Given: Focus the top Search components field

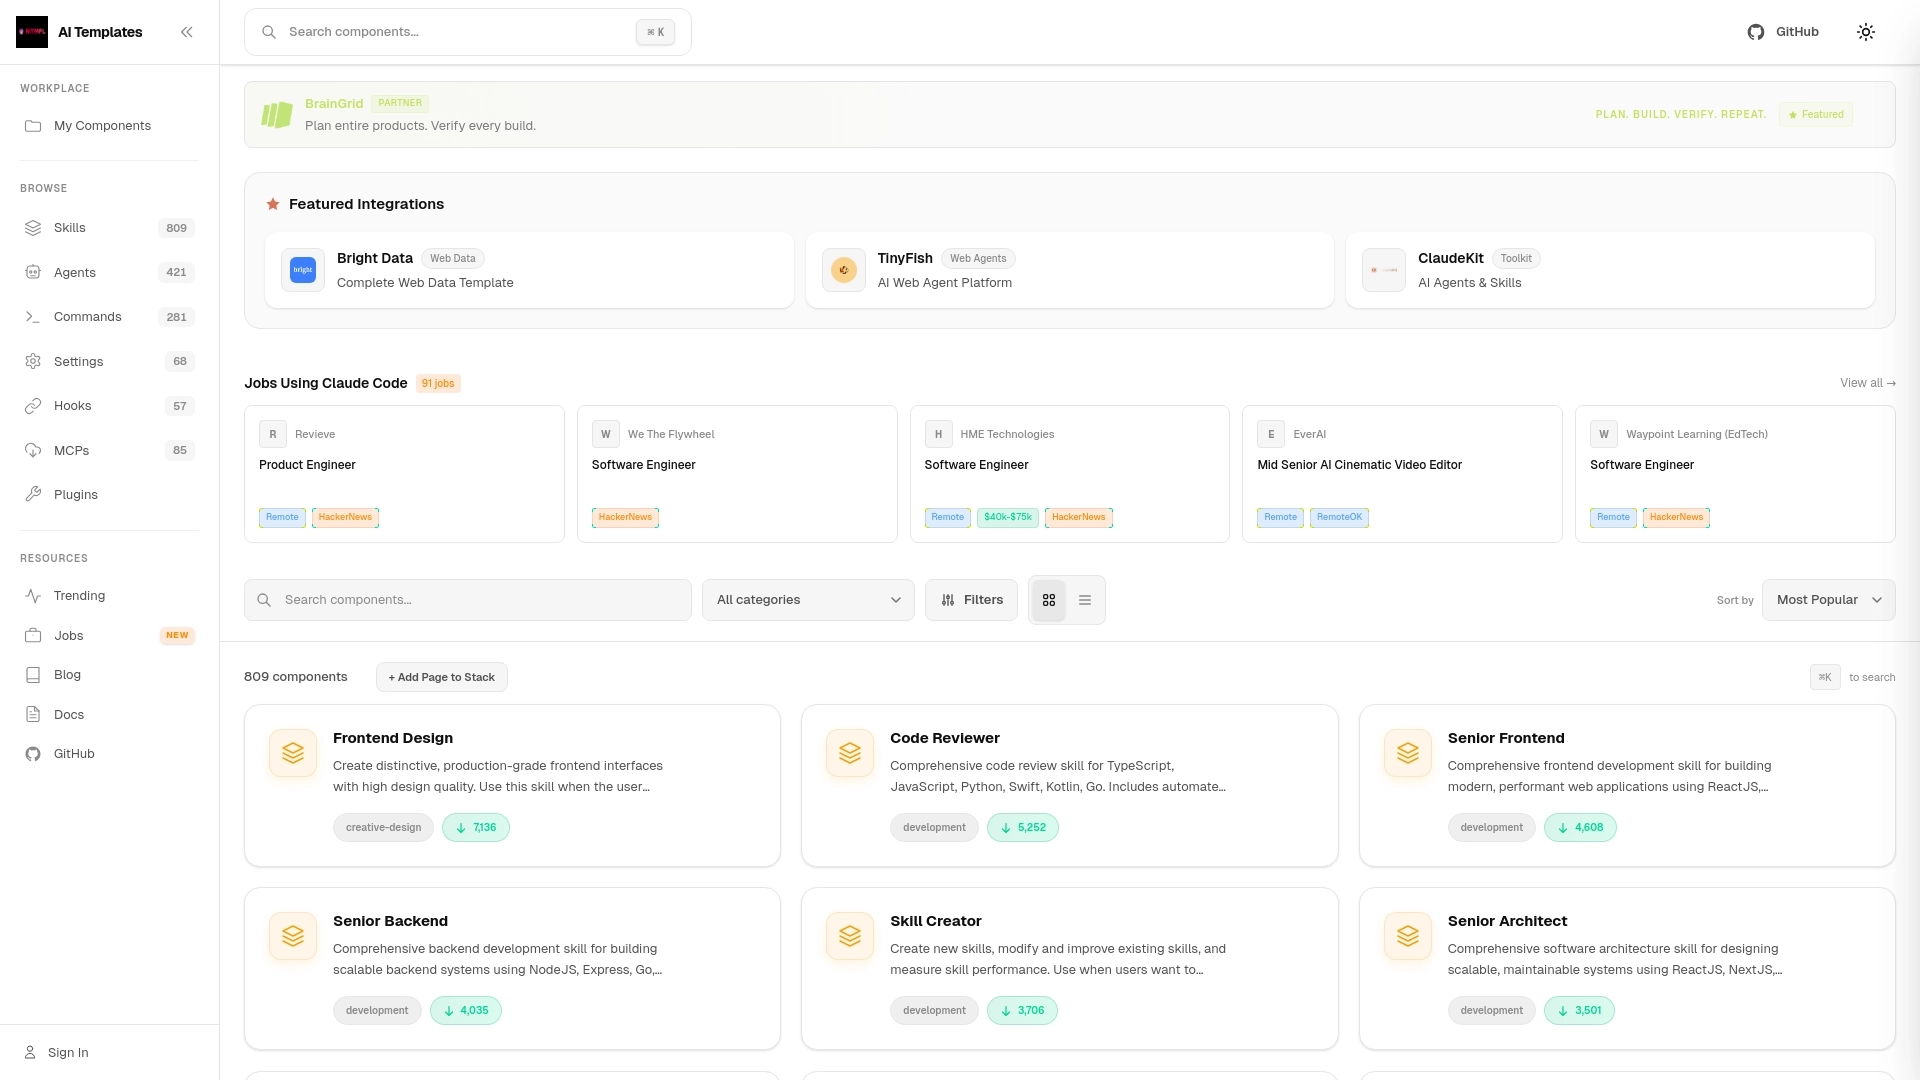Looking at the screenshot, I should point(467,32).
